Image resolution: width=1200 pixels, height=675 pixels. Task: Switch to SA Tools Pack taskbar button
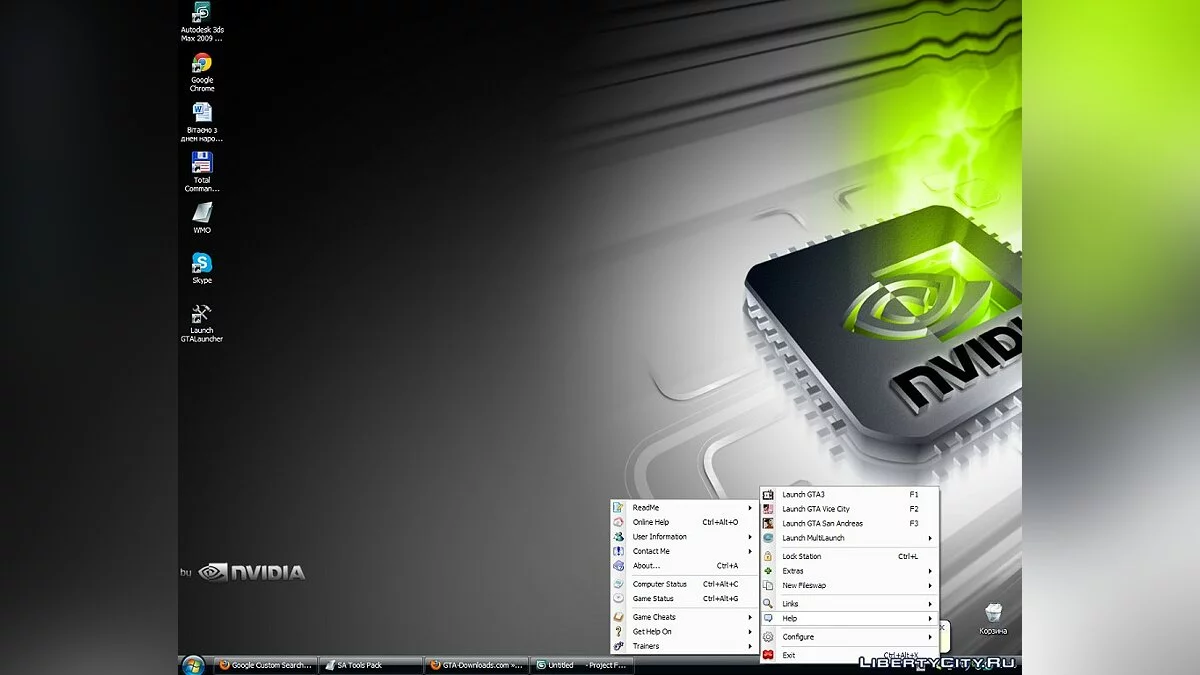(x=366, y=665)
